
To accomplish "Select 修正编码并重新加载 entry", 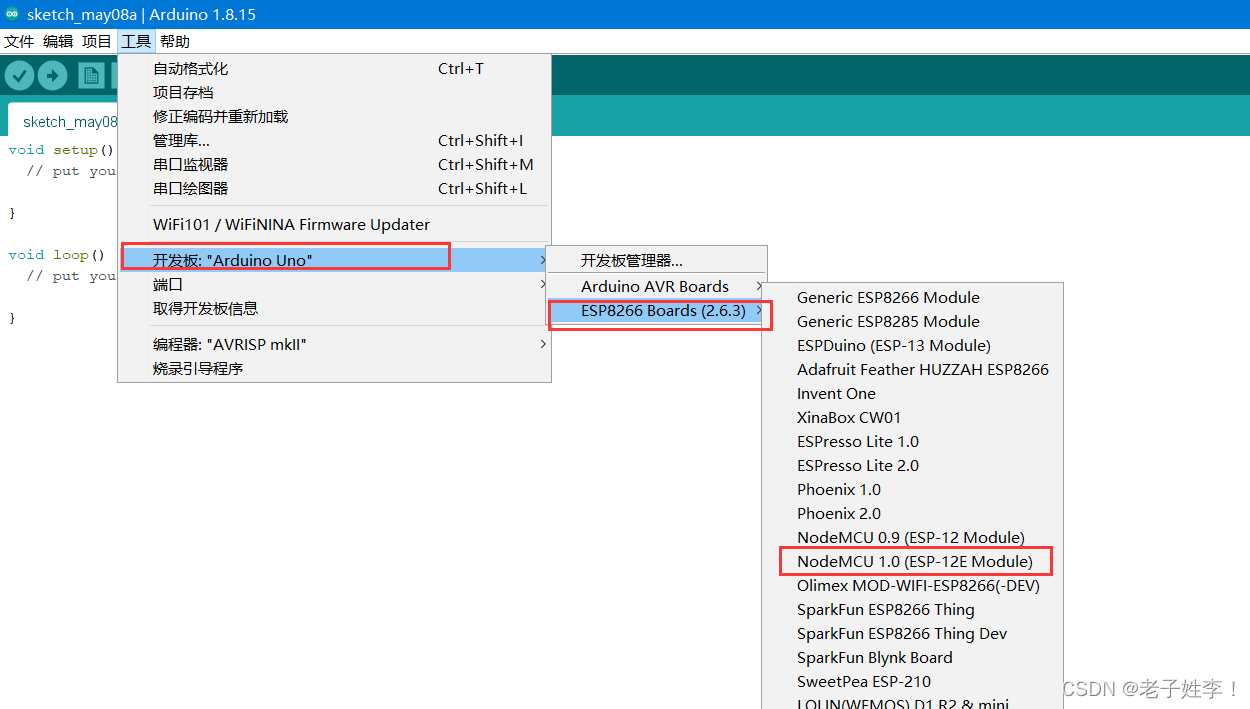I will [334, 116].
